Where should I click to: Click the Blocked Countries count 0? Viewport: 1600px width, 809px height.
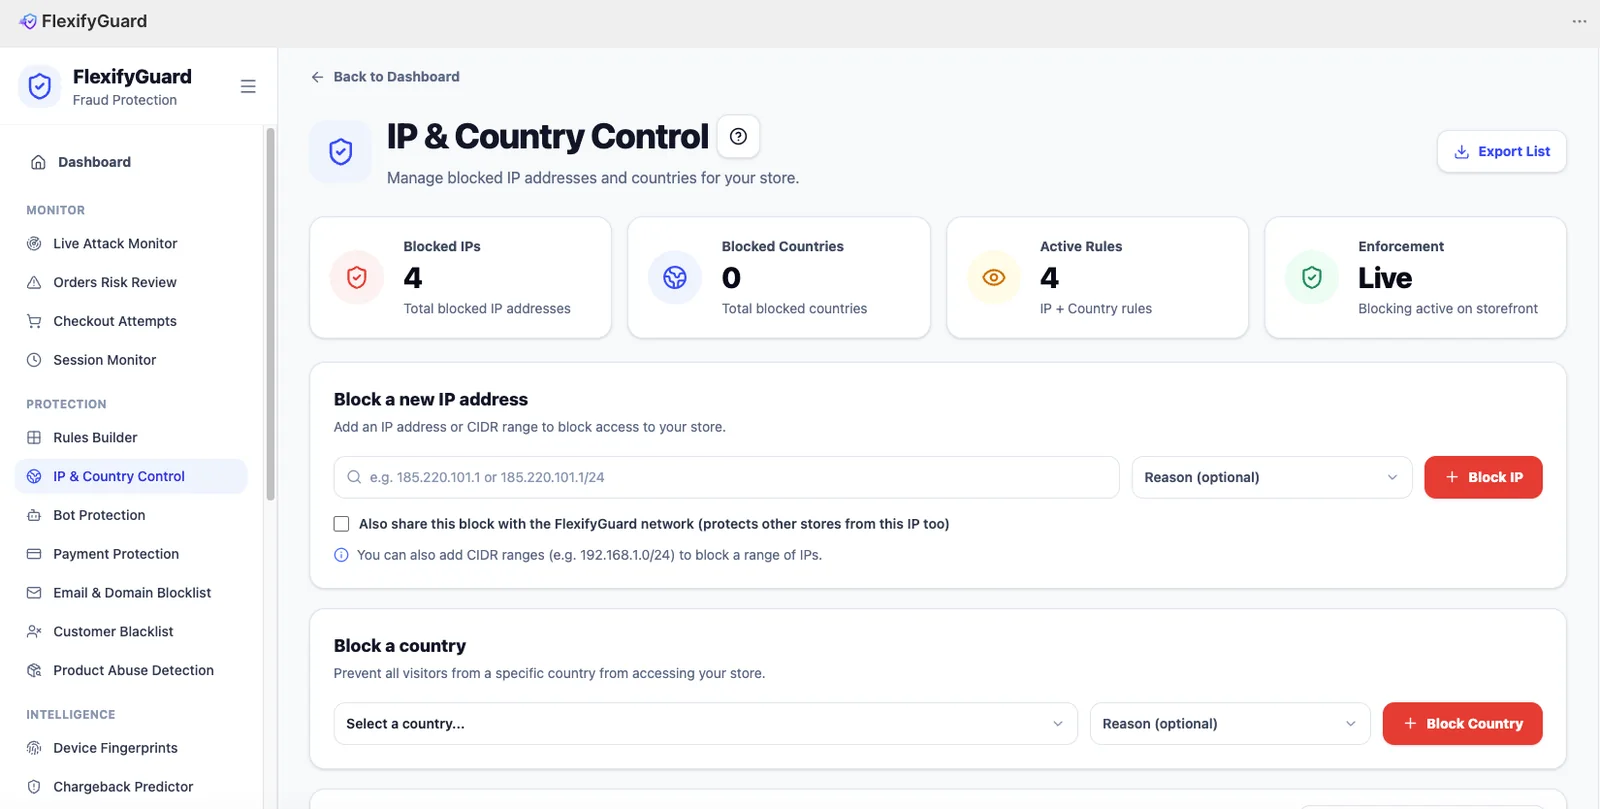click(x=732, y=278)
